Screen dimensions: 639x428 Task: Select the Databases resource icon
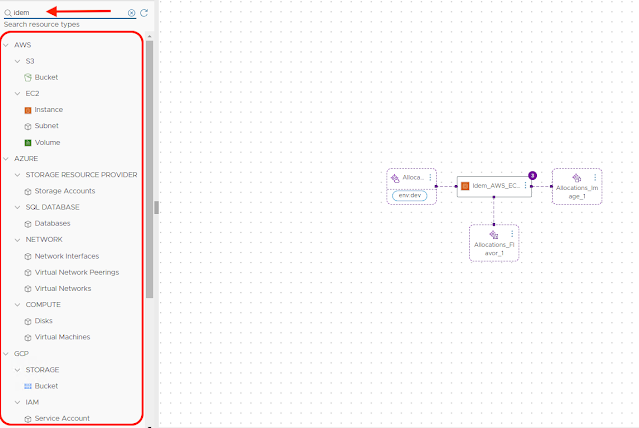[x=28, y=224]
